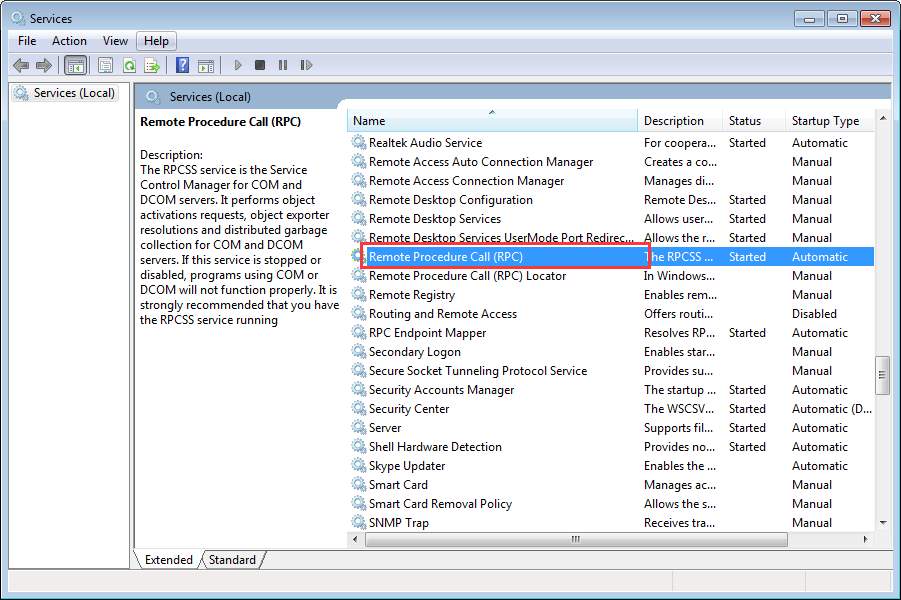
Task: Open the File menu
Action: coord(25,40)
